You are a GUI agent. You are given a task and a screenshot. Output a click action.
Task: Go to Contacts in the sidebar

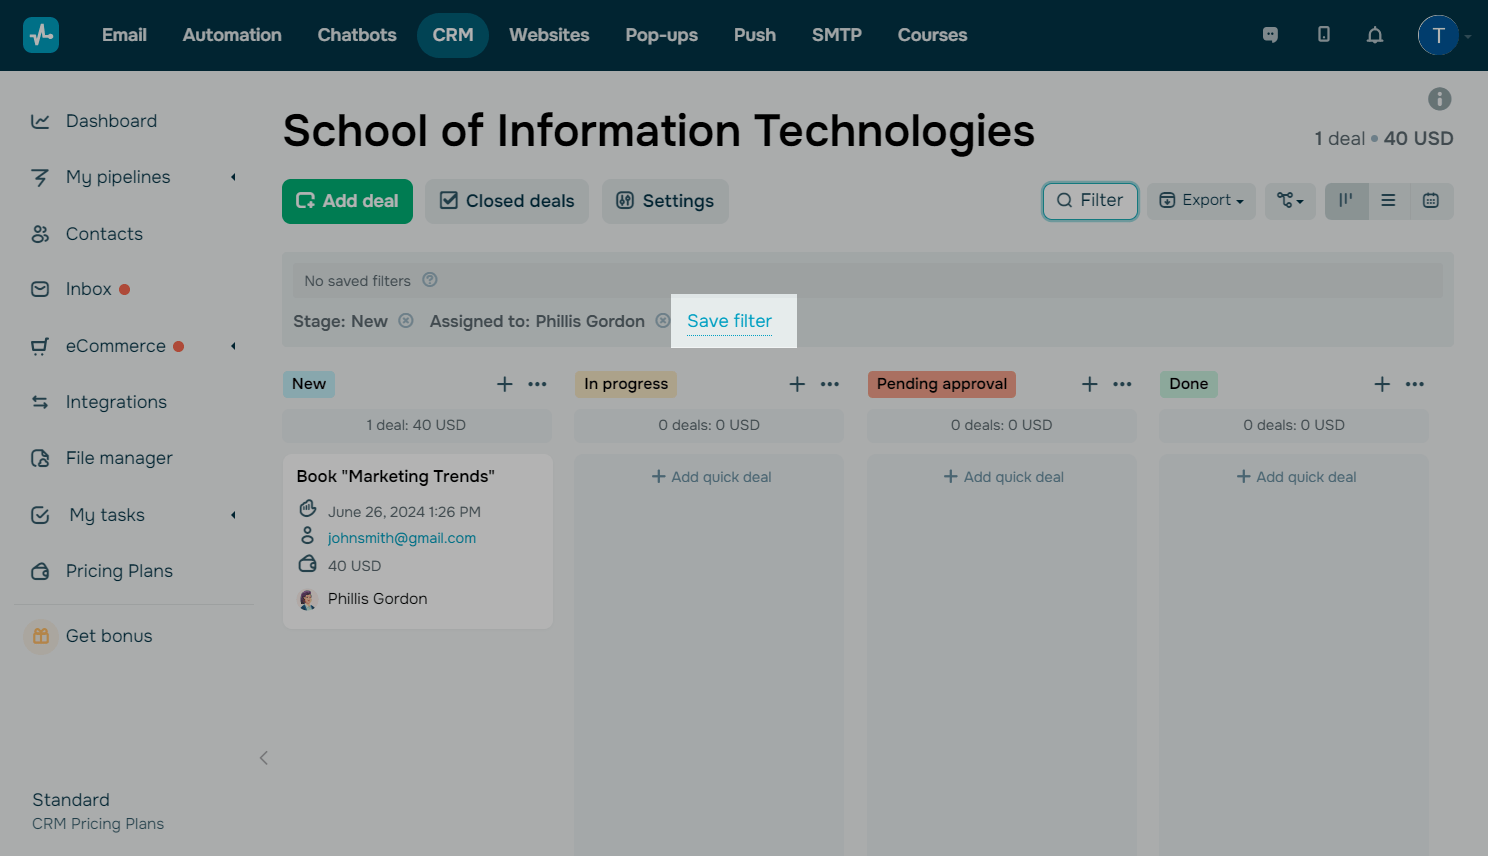click(x=104, y=234)
